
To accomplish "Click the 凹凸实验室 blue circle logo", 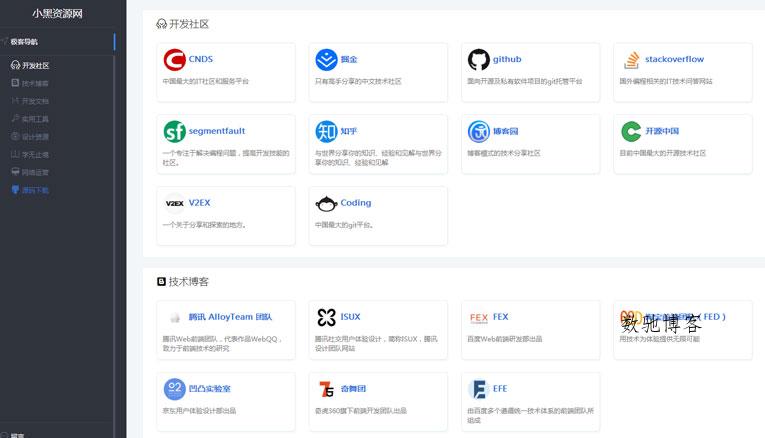I will (174, 389).
